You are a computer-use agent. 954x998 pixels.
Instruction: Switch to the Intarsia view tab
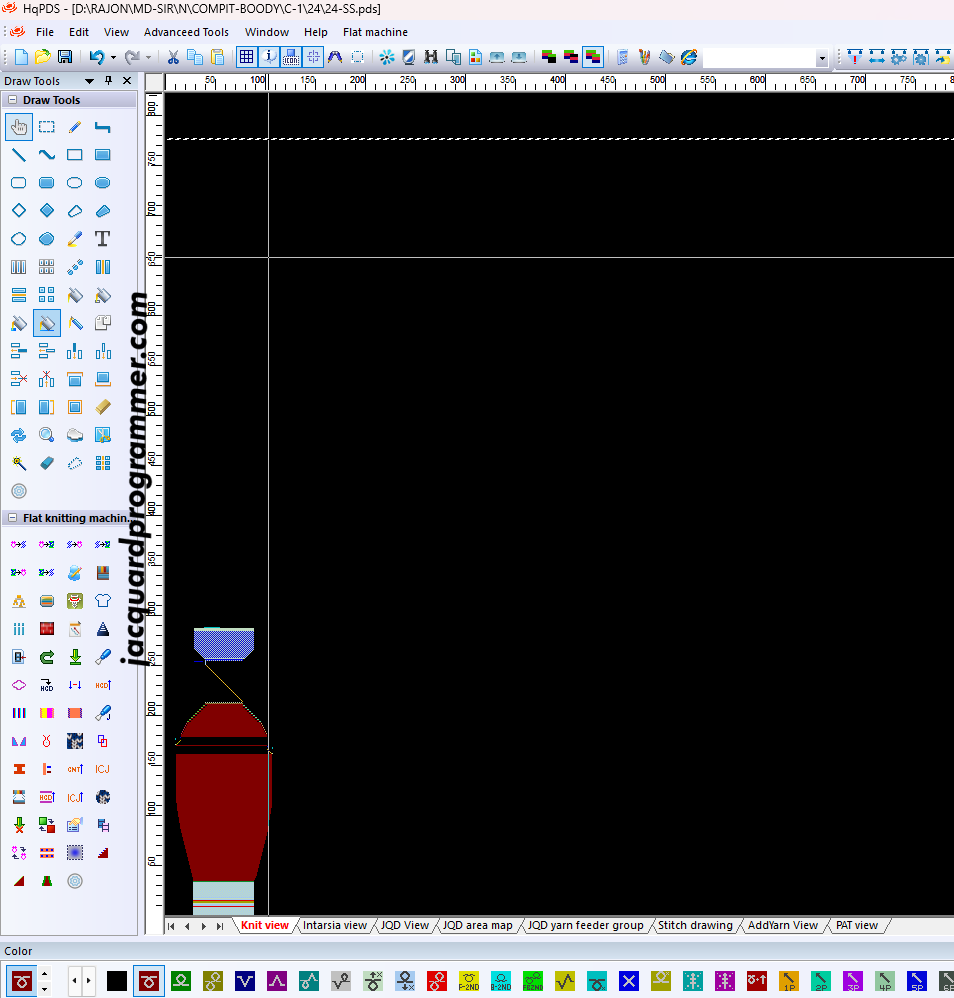(334, 925)
